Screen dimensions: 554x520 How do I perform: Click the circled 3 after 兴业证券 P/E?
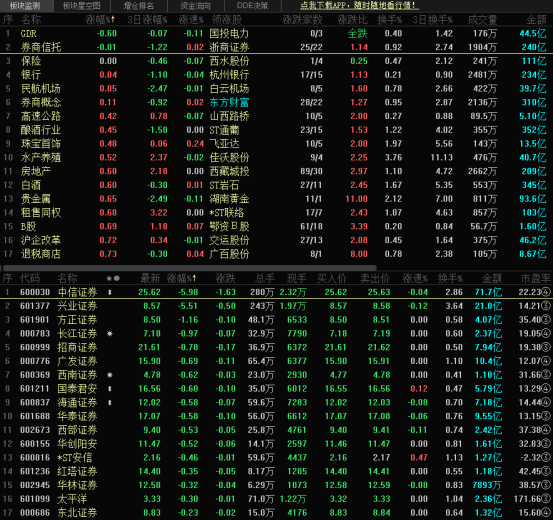pos(546,306)
